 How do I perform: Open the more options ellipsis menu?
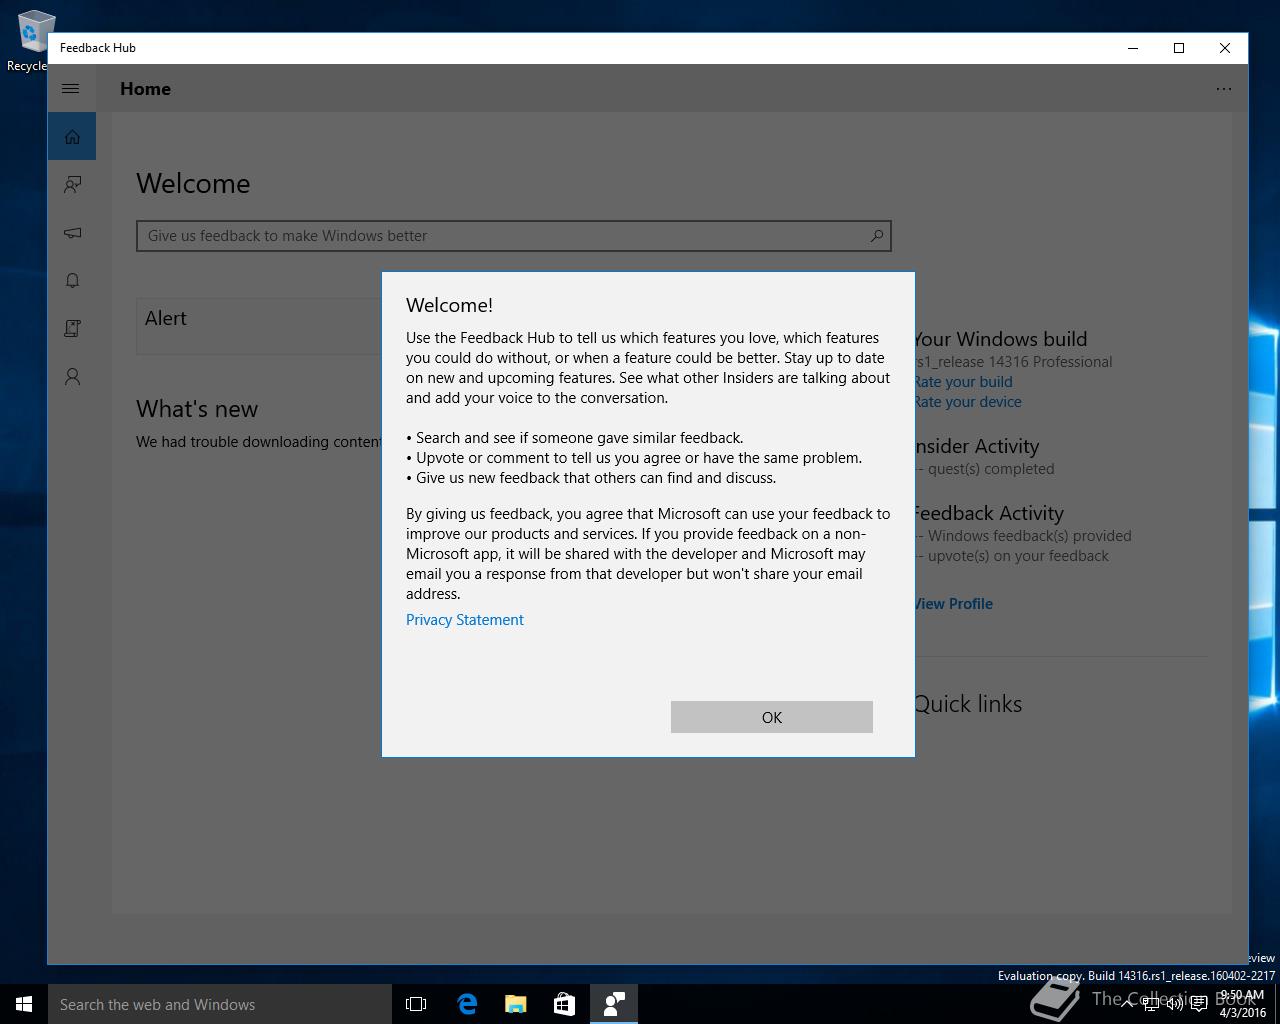pos(1223,88)
